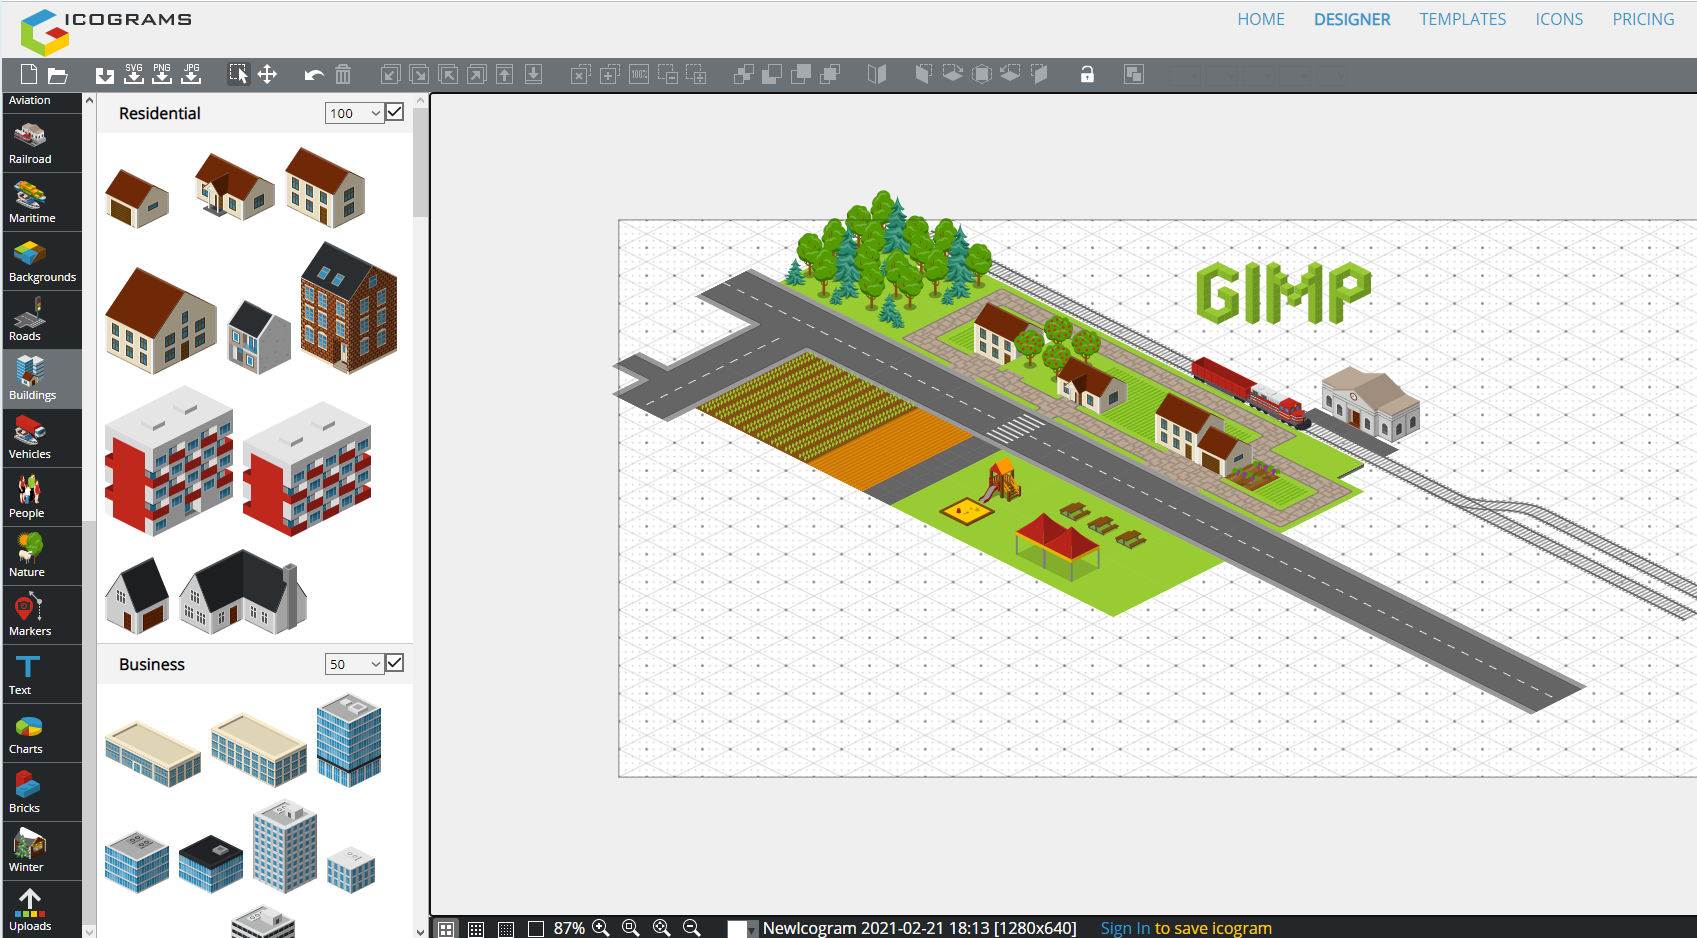Open the Winter icon category
The height and width of the screenshot is (938, 1697).
point(42,851)
